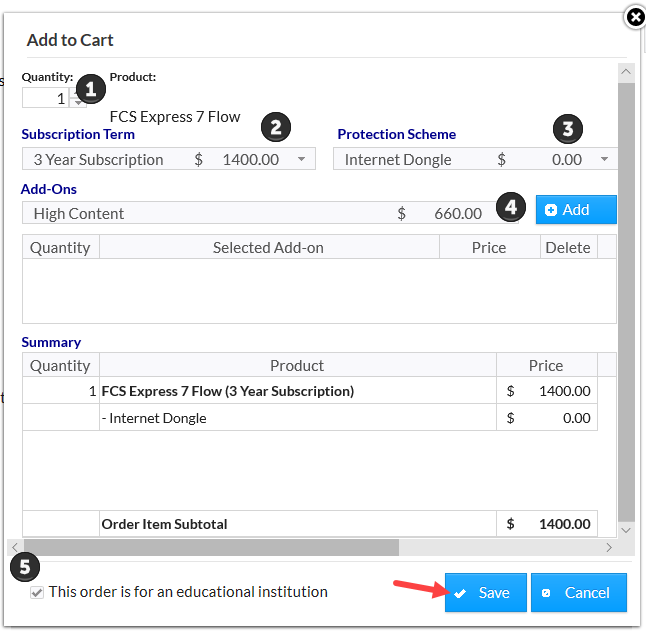
Task: Click the Add button for add-ons
Action: 576,210
